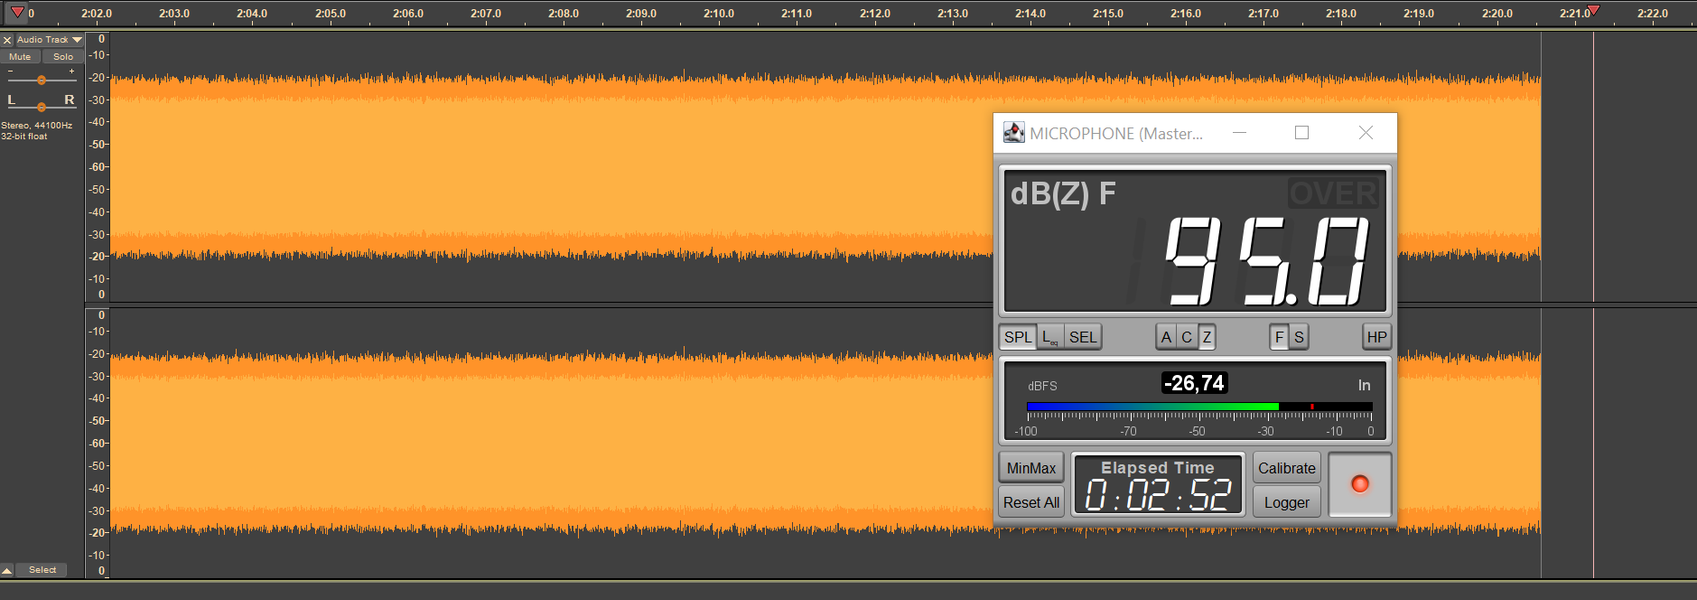
Task: Select Z frequency weighting
Action: [x=1207, y=337]
